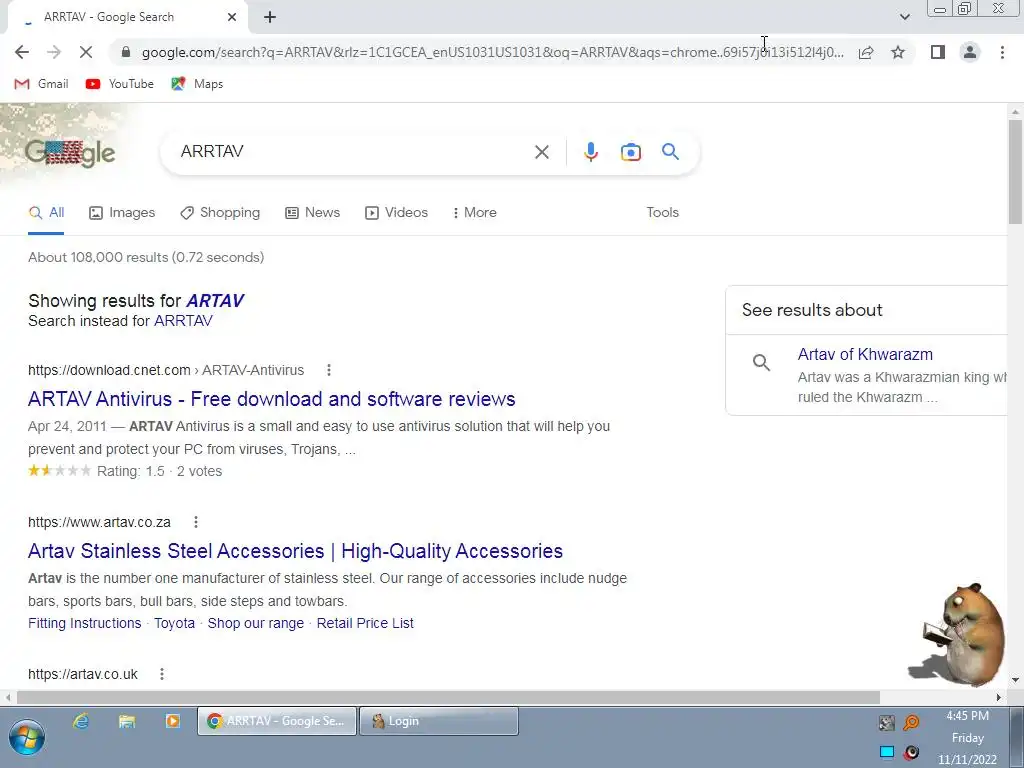Open Artav Stainless Steel Accessories result
Viewport: 1024px width, 768px height.
(x=295, y=551)
